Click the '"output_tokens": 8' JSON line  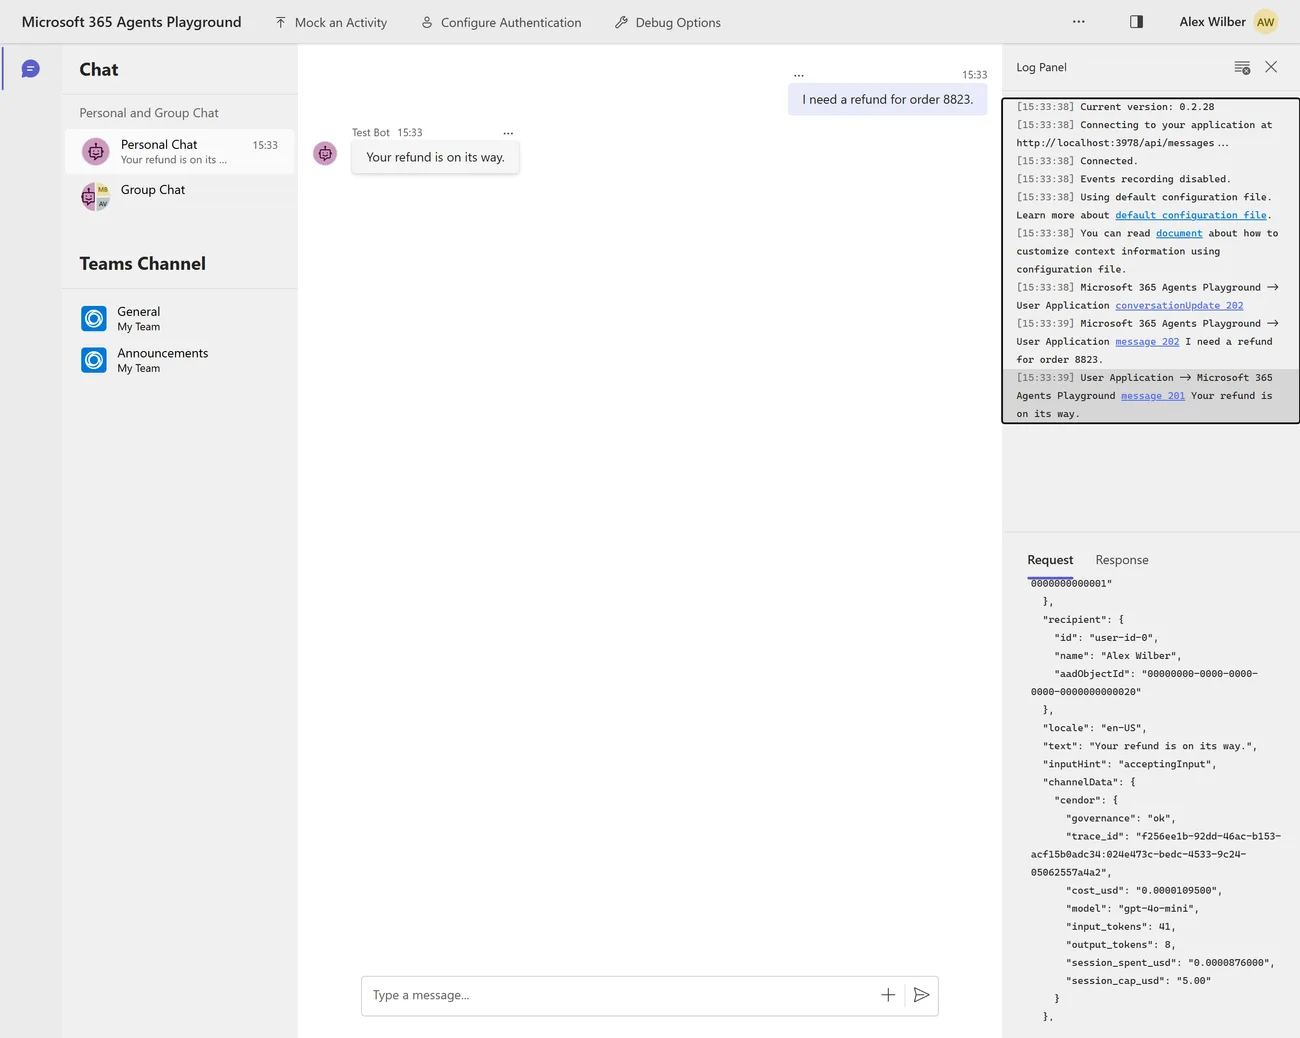tap(1121, 944)
